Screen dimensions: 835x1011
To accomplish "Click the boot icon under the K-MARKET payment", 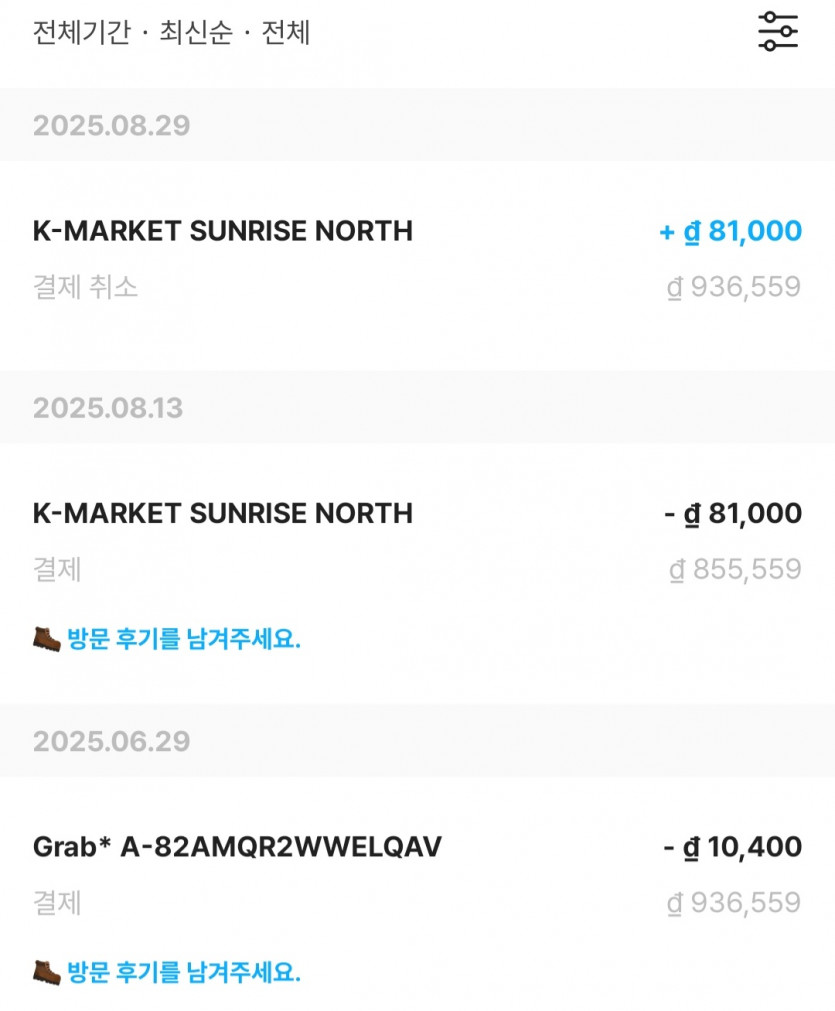I will click(x=46, y=638).
